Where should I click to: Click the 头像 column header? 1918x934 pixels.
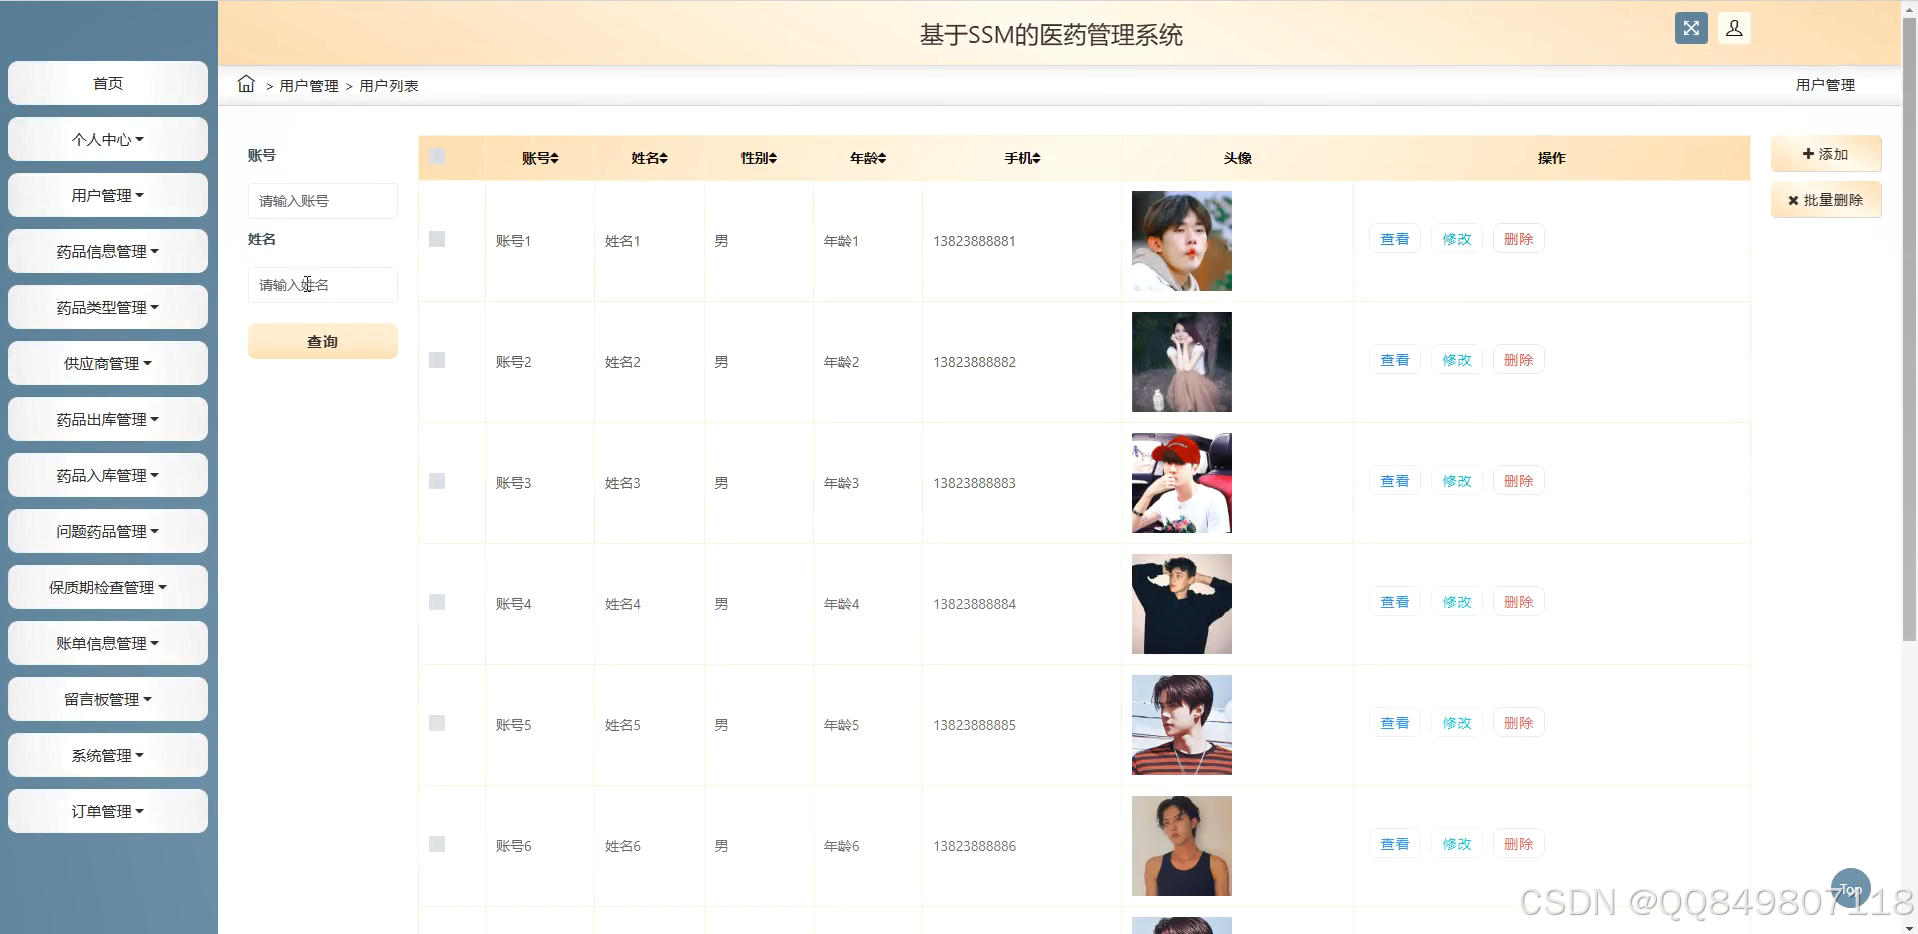1237,158
